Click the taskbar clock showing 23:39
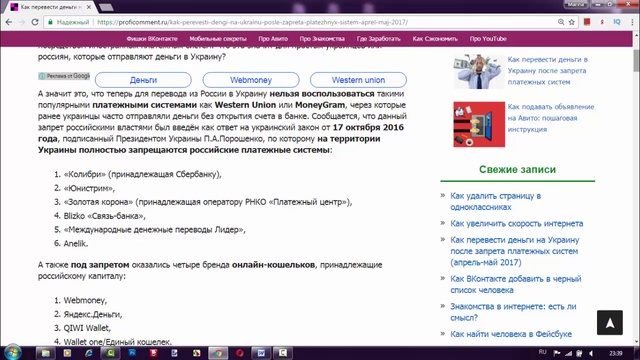The image size is (640, 360). (x=616, y=353)
